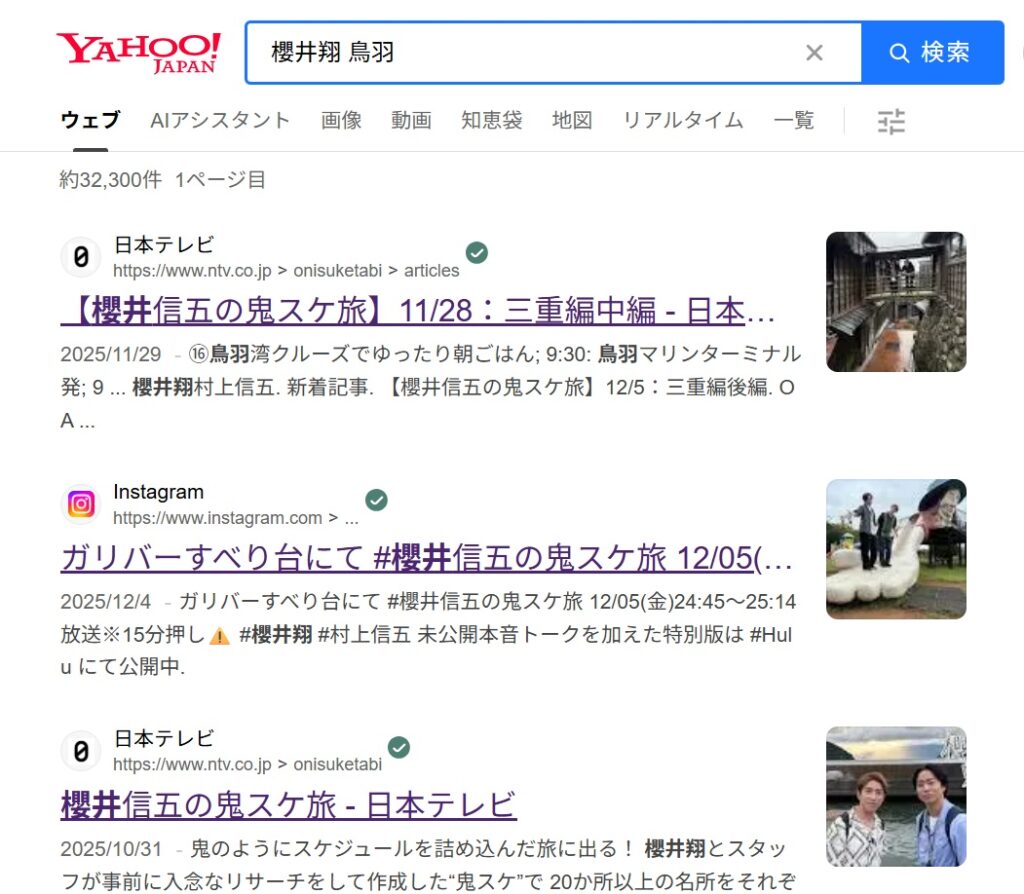Expand the 一覧 menu of services
The image size is (1024, 894).
[x=794, y=121]
